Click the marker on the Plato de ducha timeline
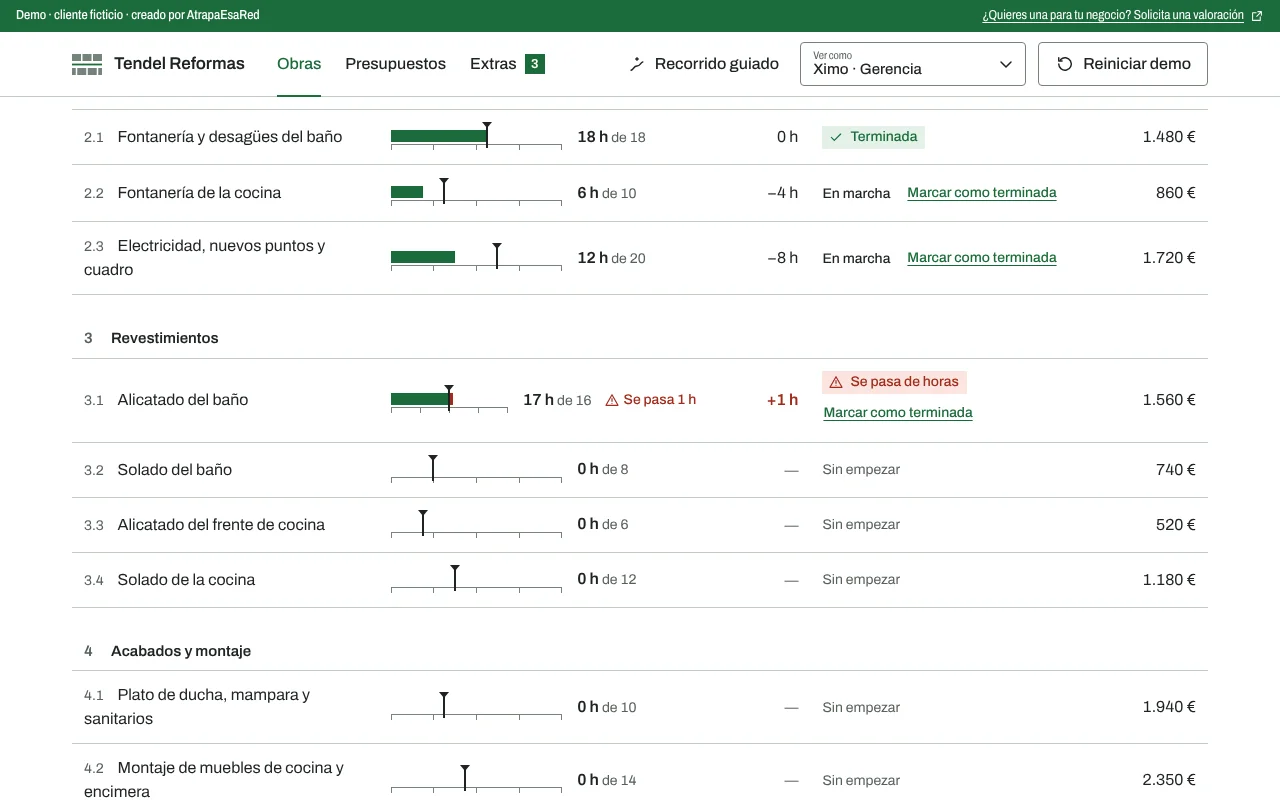Image resolution: width=1280 pixels, height=800 pixels. tap(444, 704)
